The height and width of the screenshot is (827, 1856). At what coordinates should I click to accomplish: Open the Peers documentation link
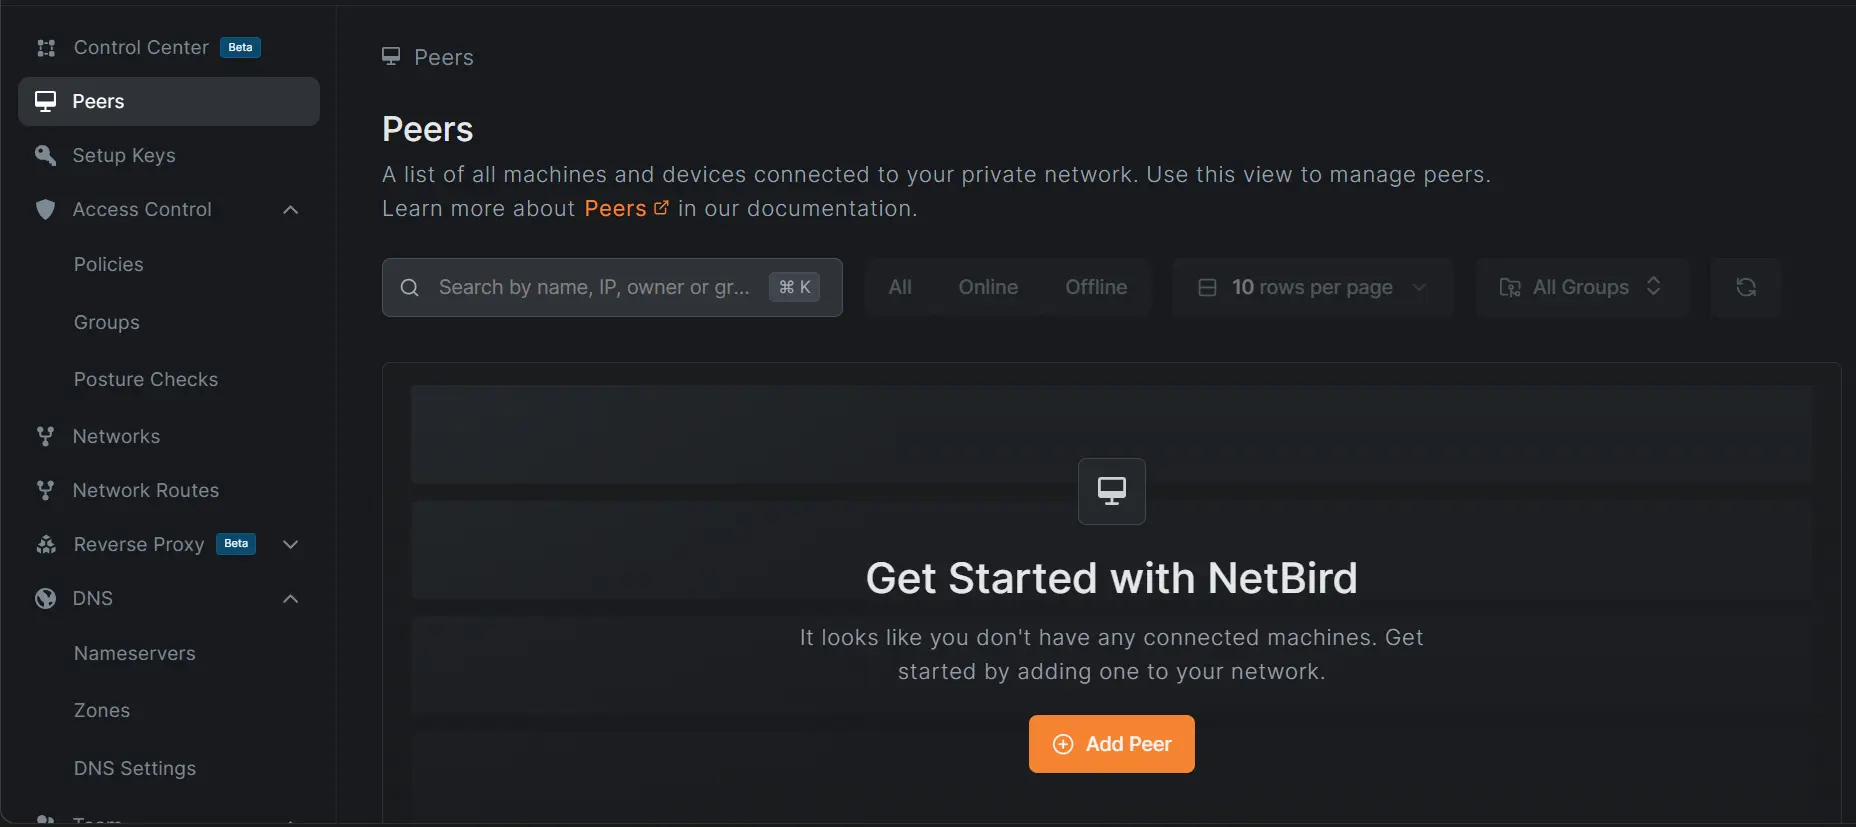(615, 208)
